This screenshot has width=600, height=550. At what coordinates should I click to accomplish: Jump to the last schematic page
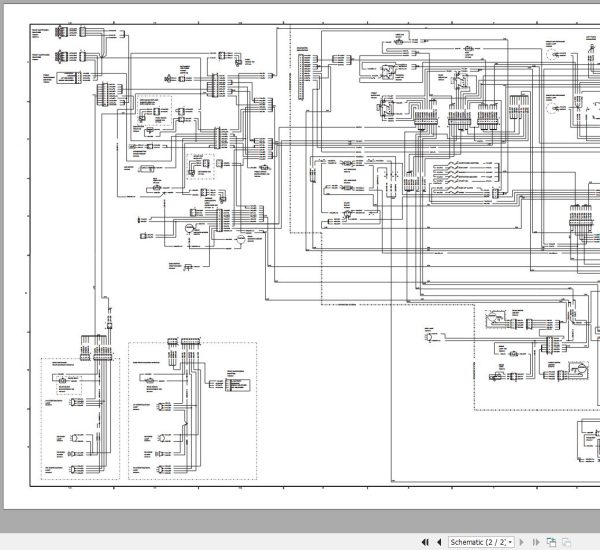pyautogui.click(x=536, y=542)
